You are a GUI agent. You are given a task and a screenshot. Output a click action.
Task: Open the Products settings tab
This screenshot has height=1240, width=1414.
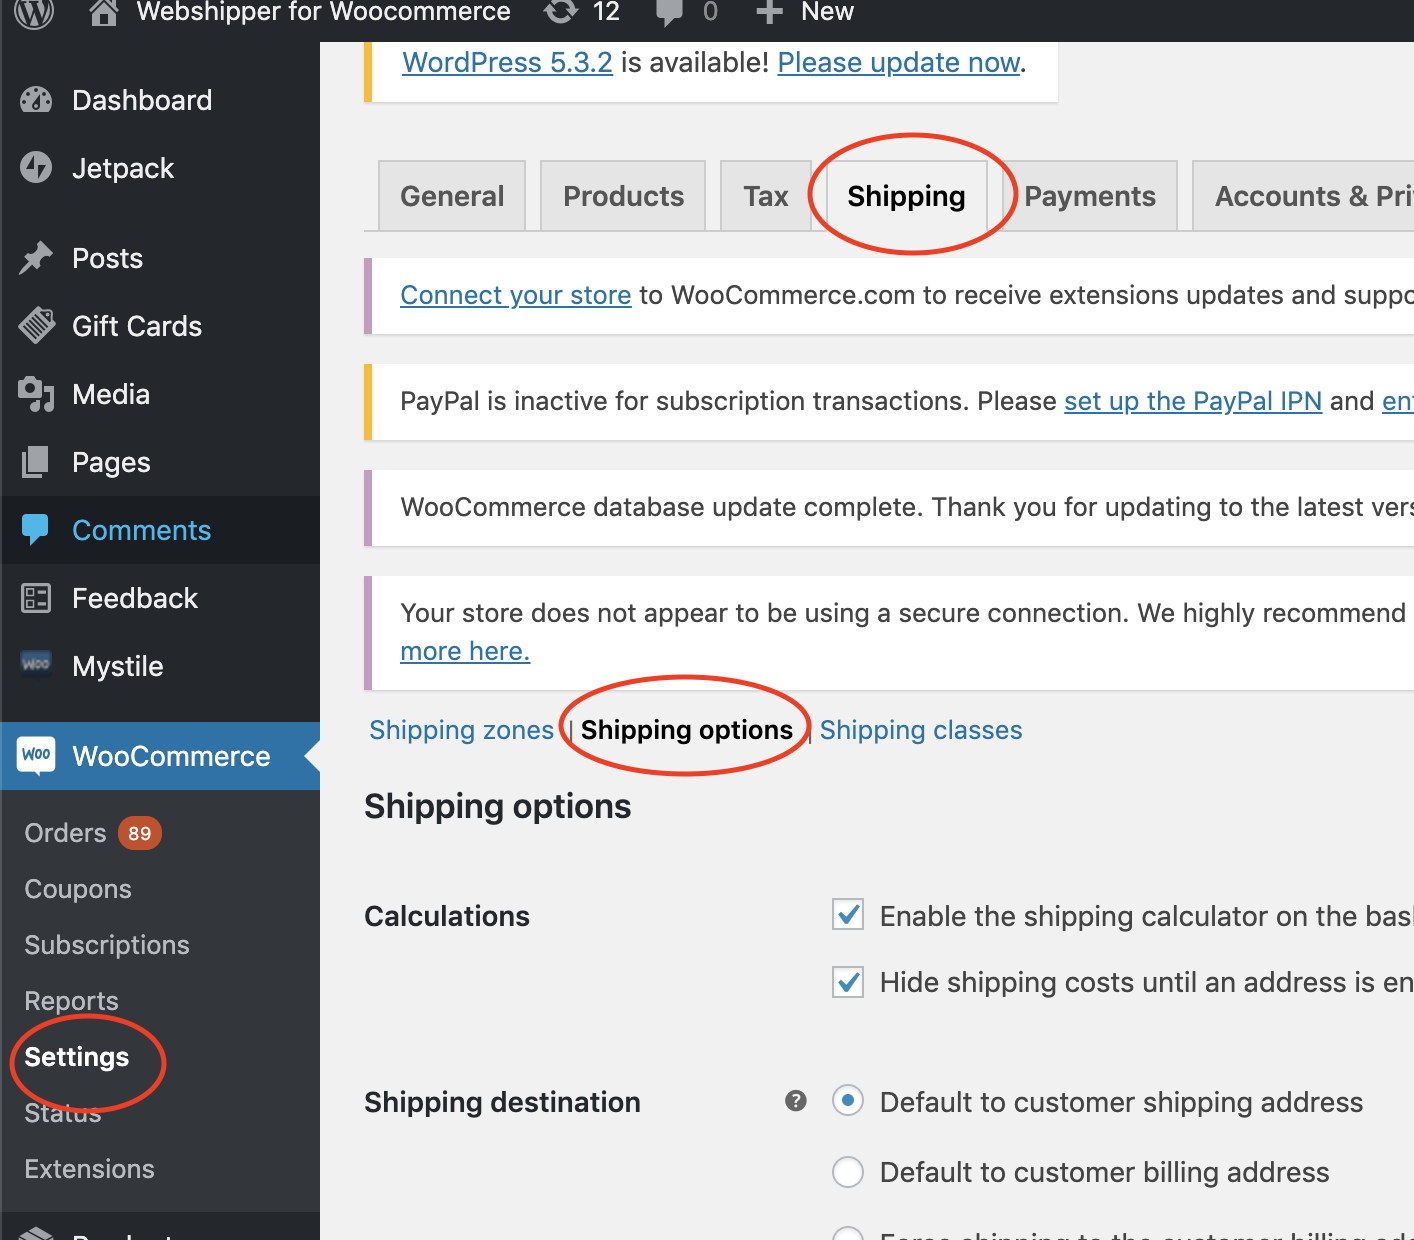click(x=623, y=196)
